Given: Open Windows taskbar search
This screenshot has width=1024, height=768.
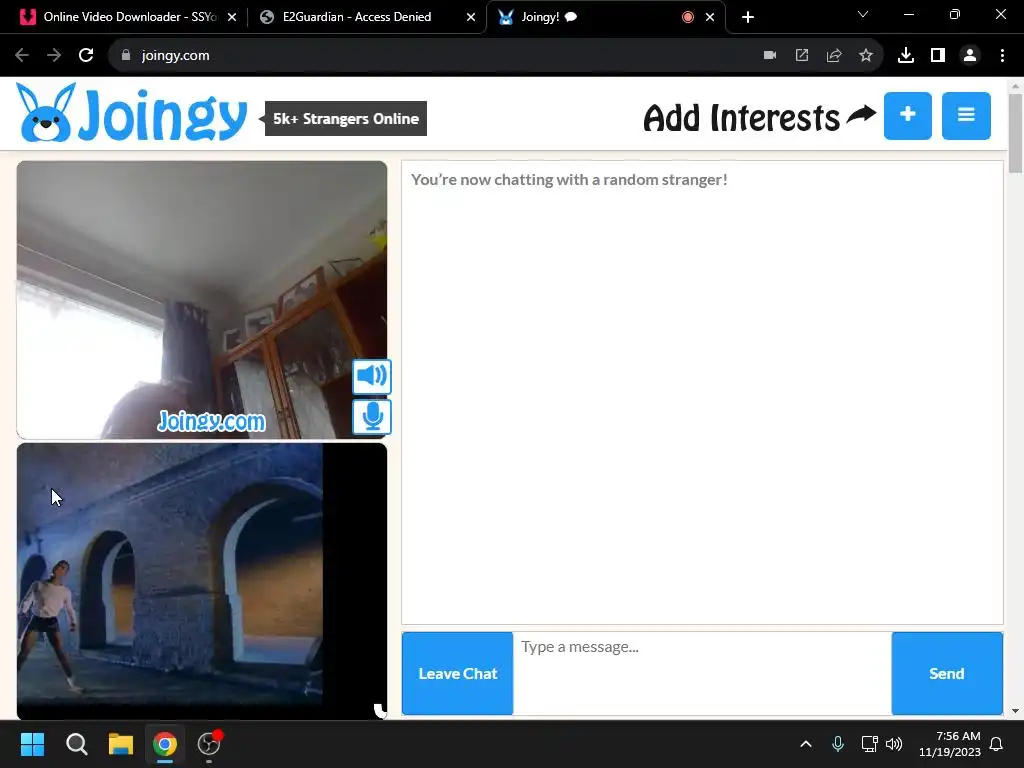Looking at the screenshot, I should (76, 744).
